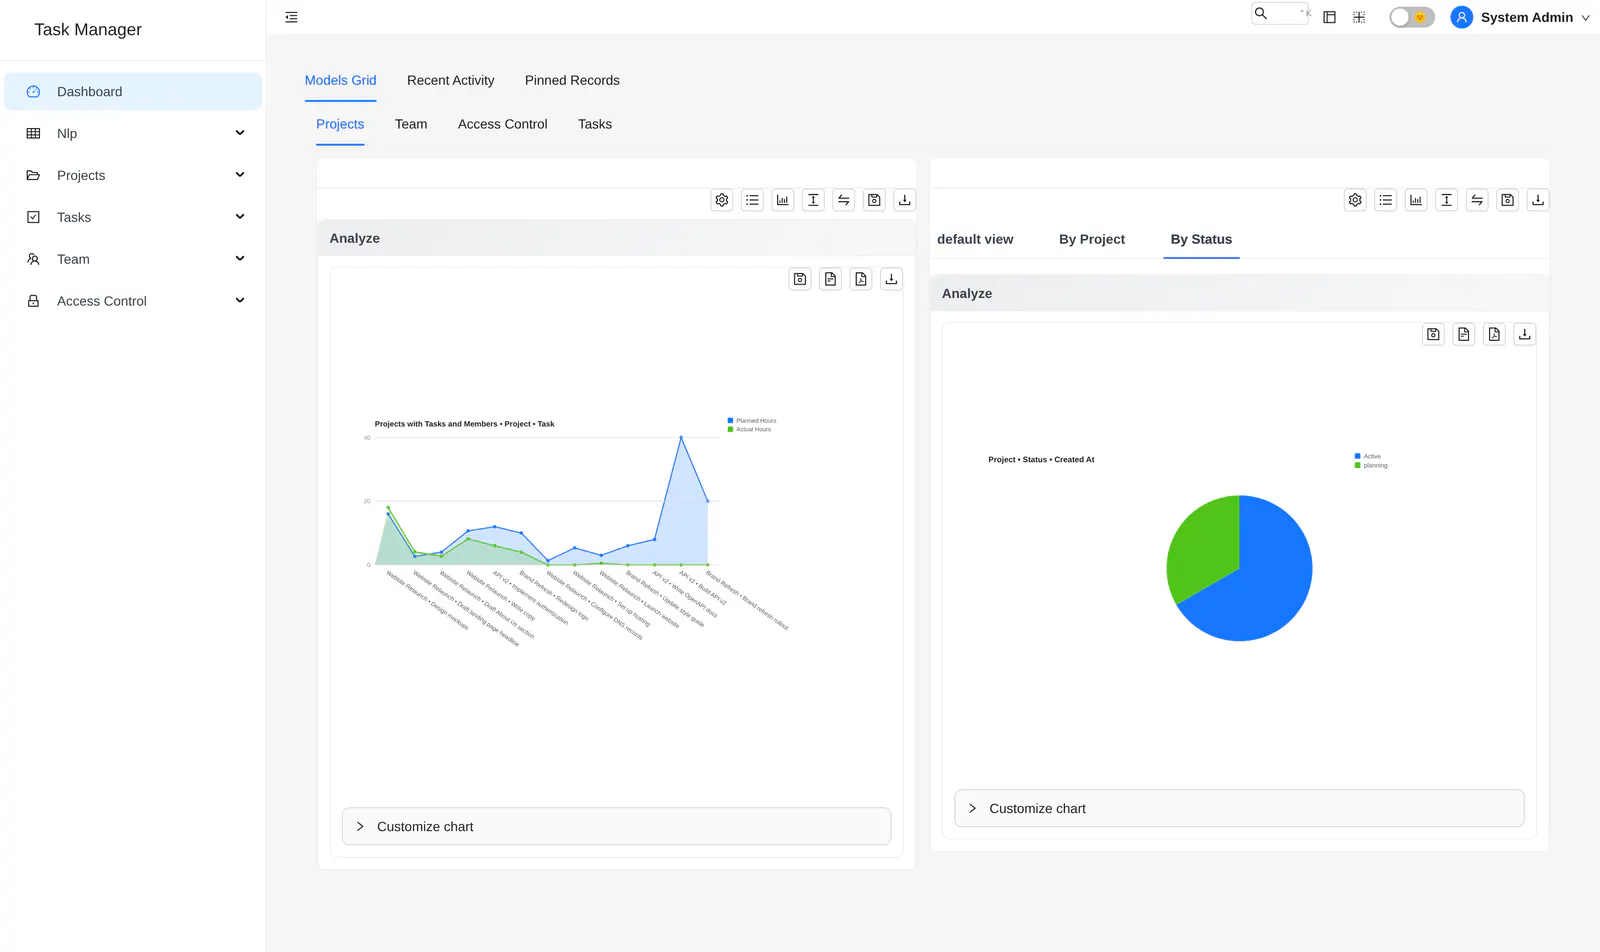The height and width of the screenshot is (952, 1600).
Task: Click the swap arrows icon in the By Status panel toolbar
Action: [1477, 200]
